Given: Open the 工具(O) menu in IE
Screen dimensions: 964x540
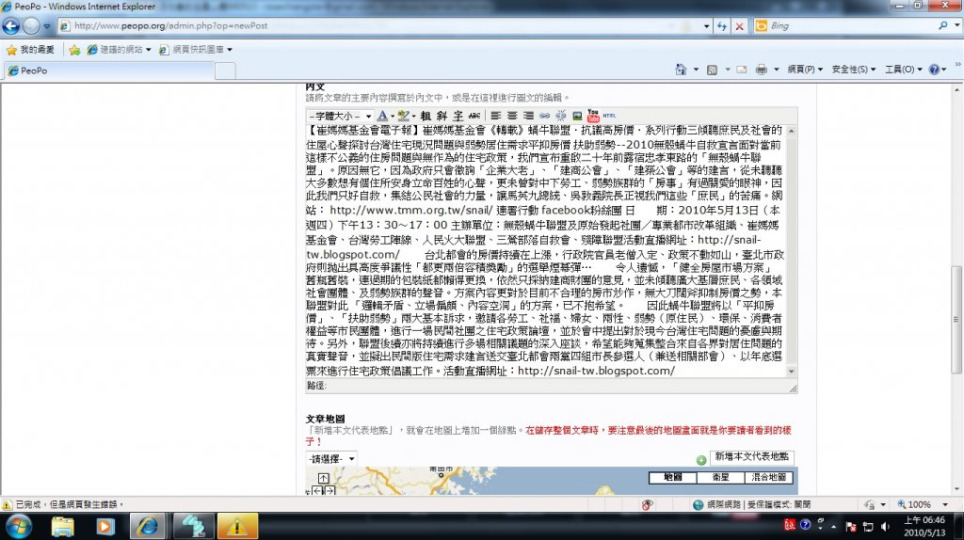Looking at the screenshot, I should pos(899,69).
